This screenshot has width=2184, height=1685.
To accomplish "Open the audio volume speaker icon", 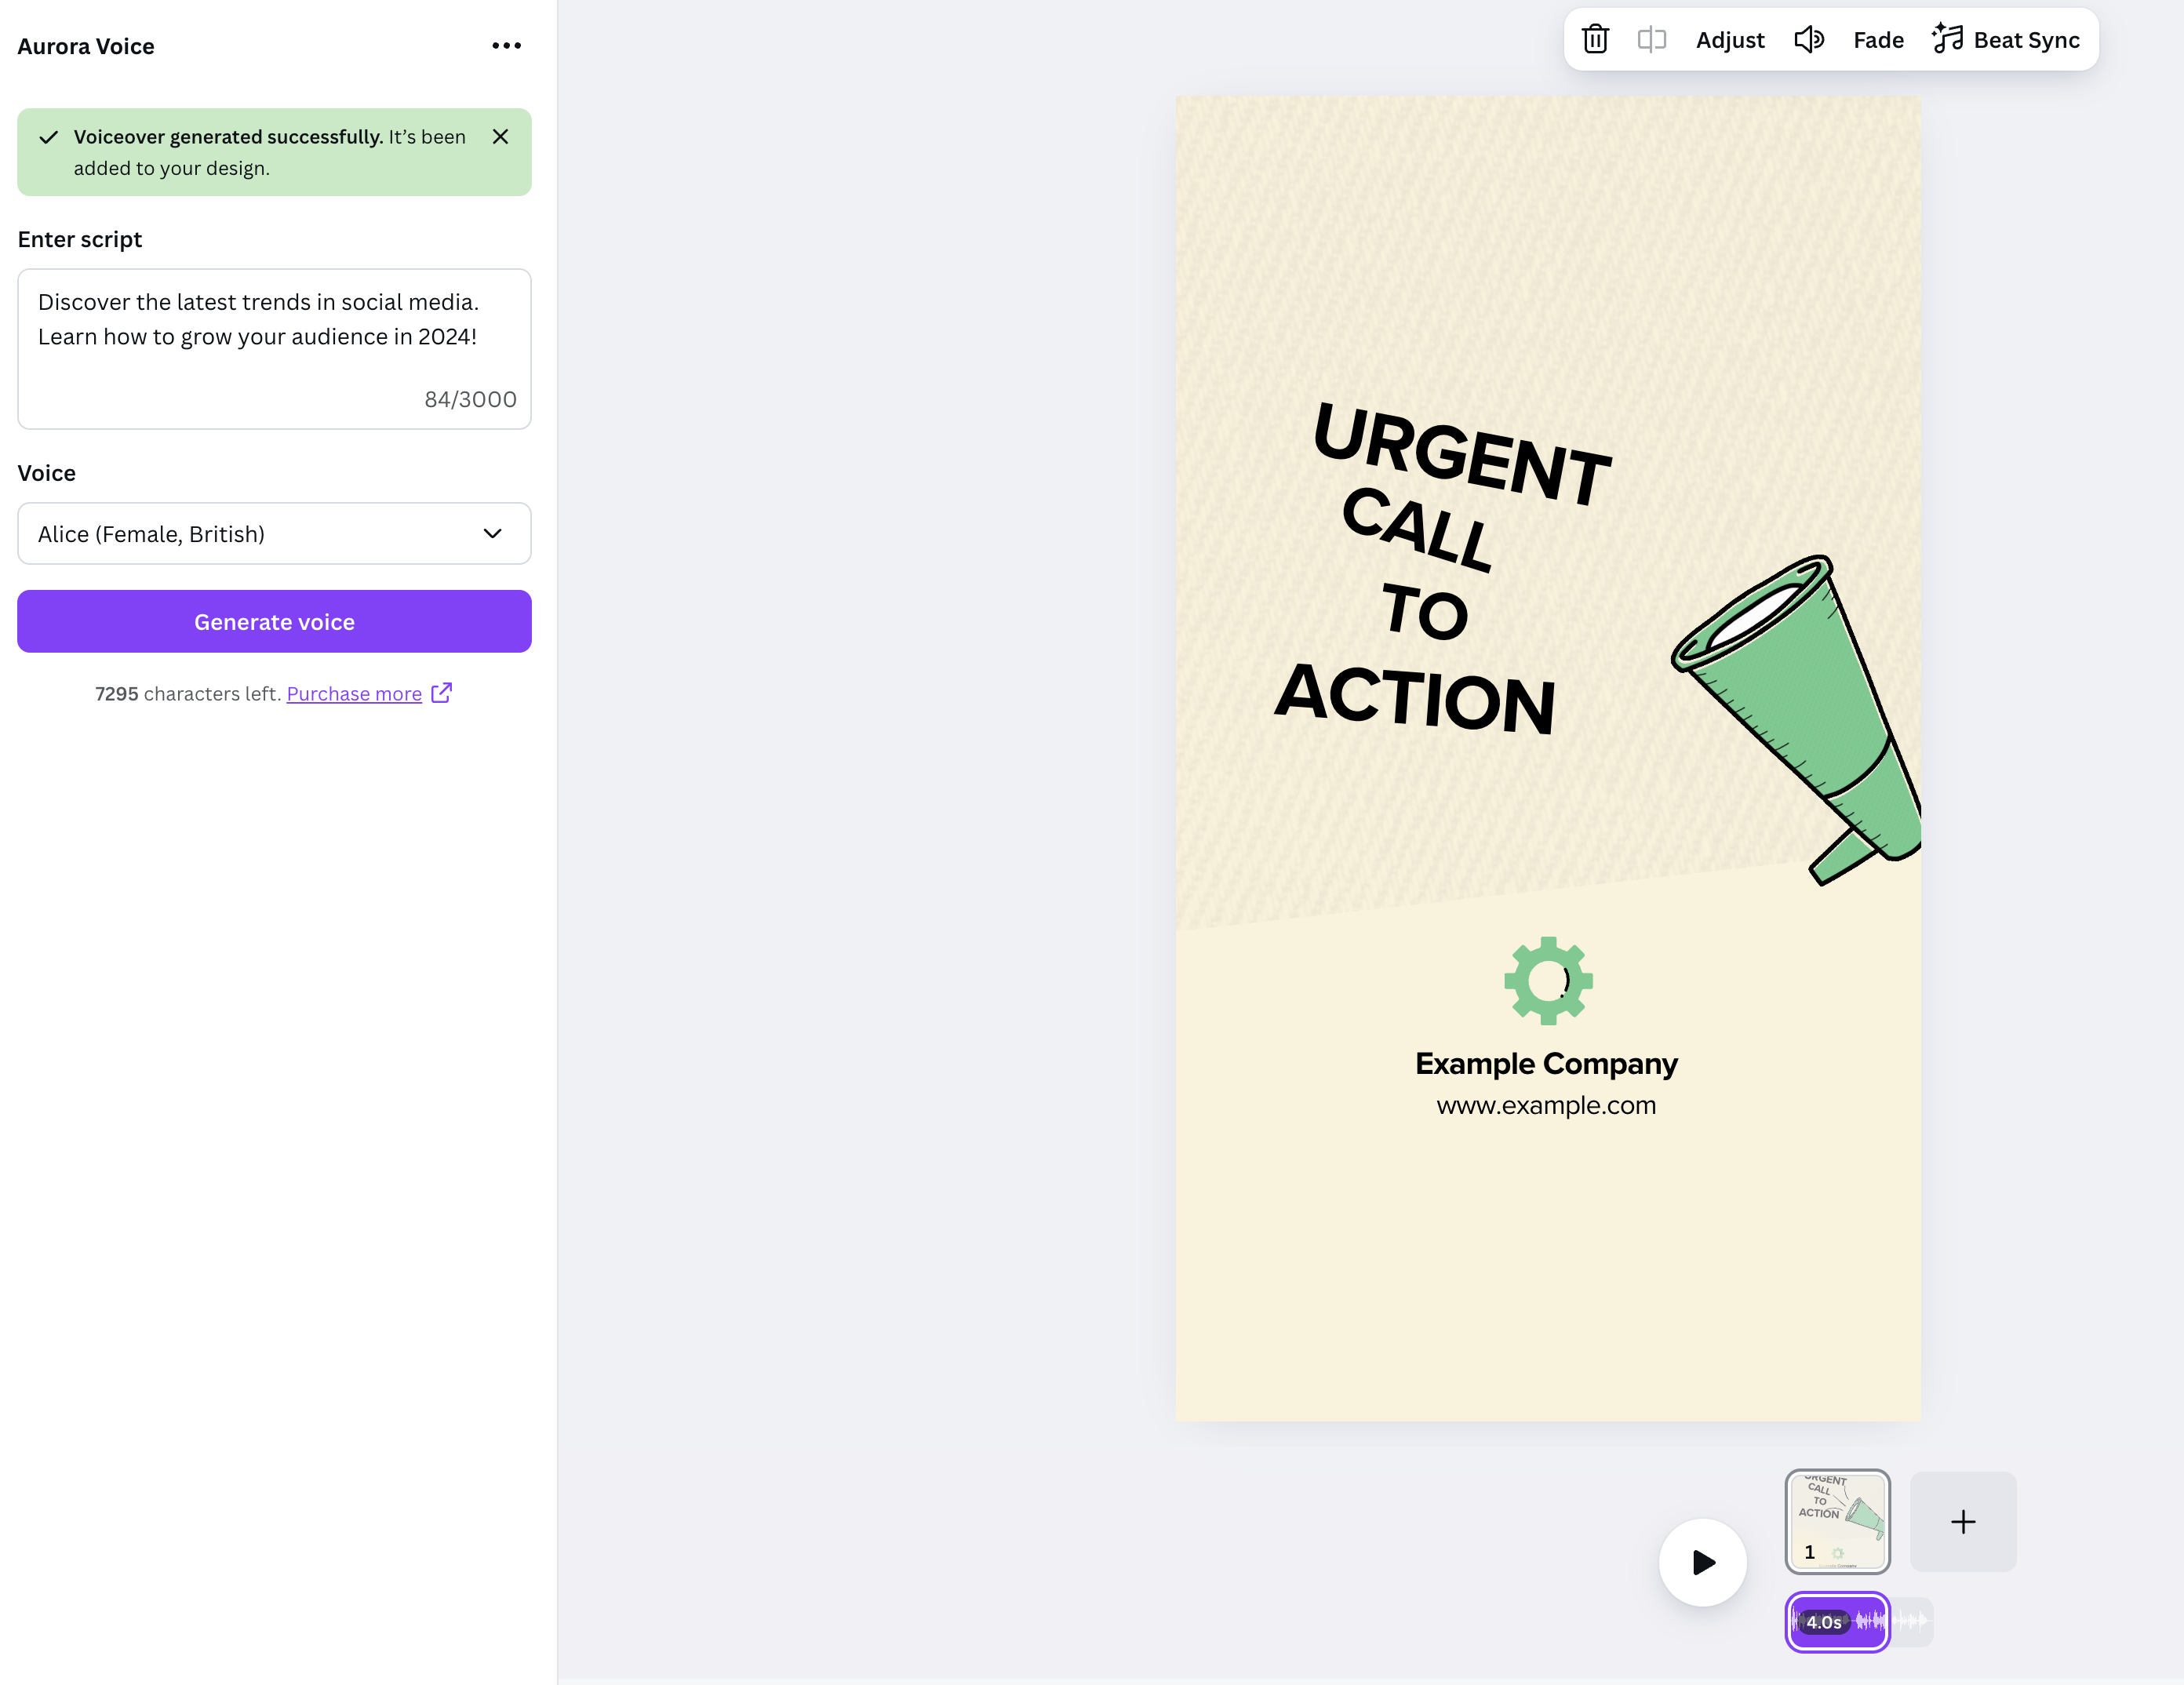I will pos(1808,40).
